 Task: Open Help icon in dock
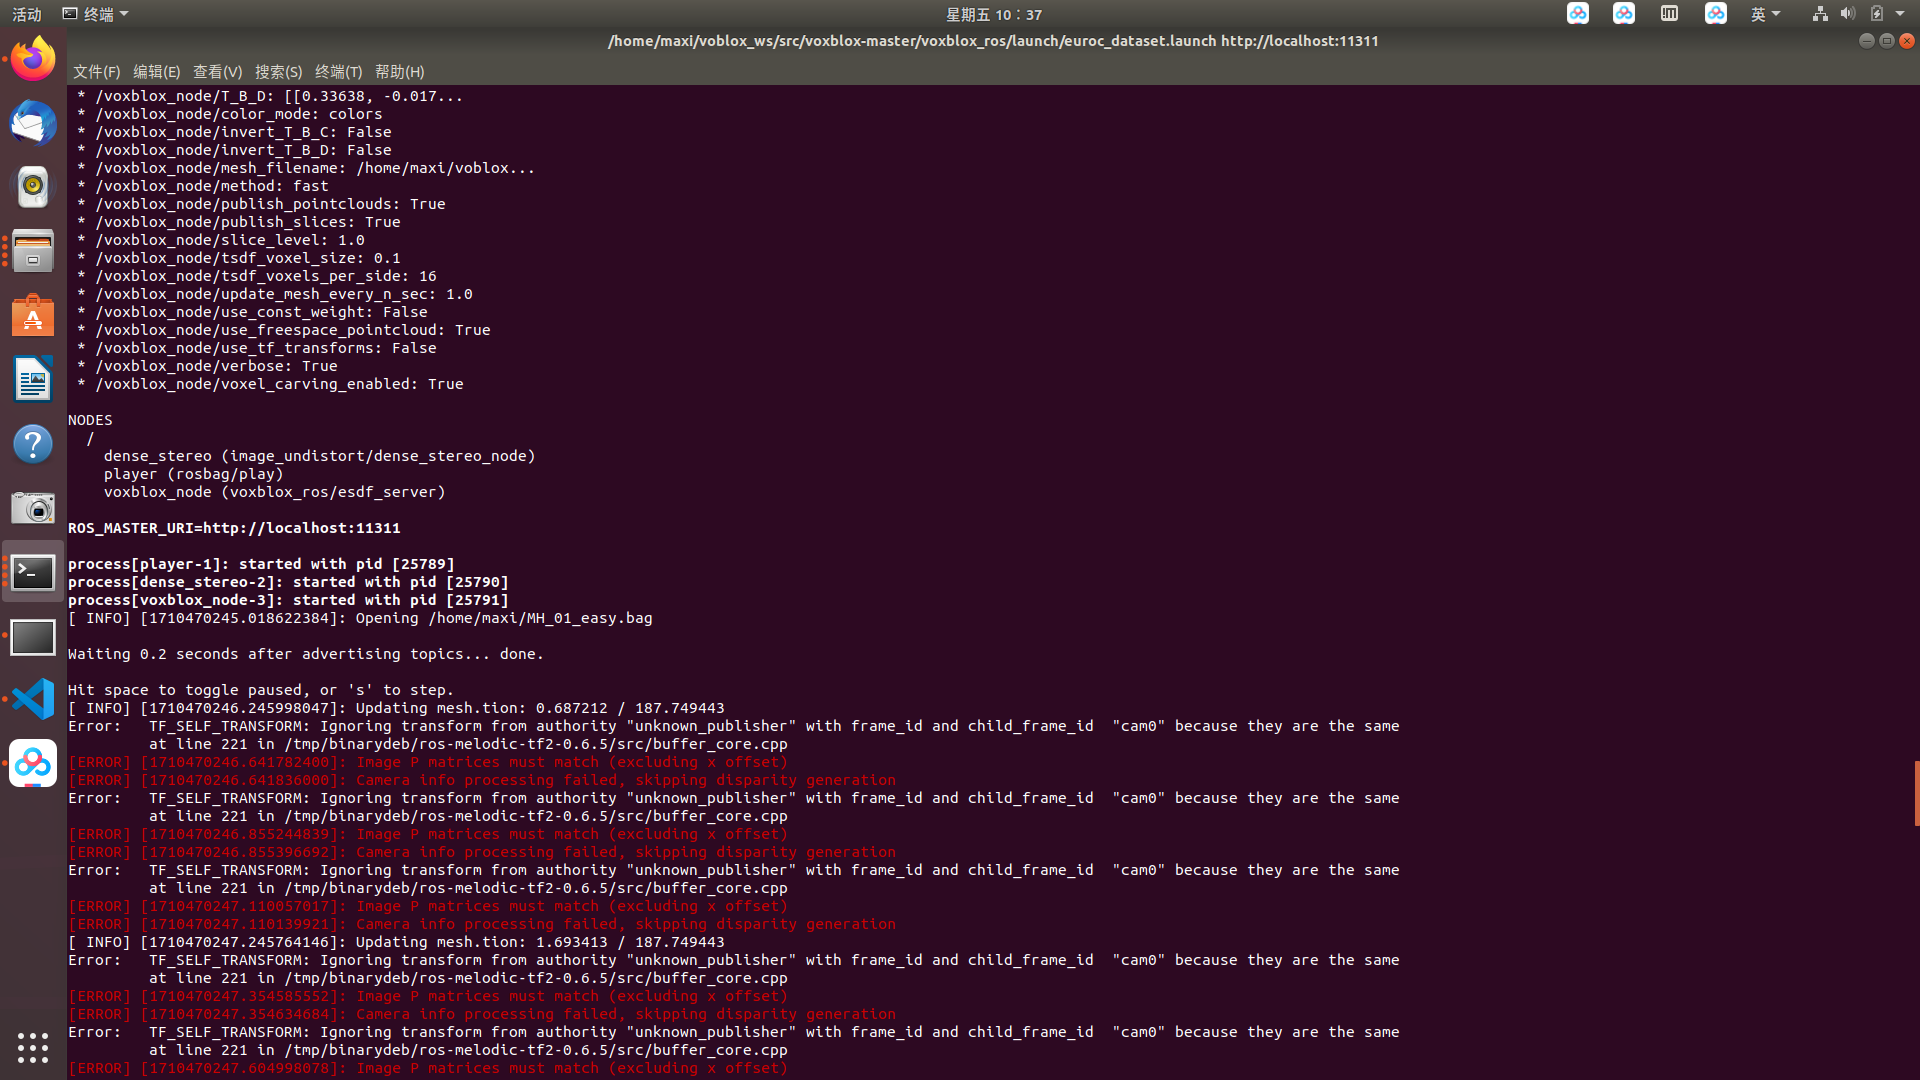pyautogui.click(x=33, y=444)
